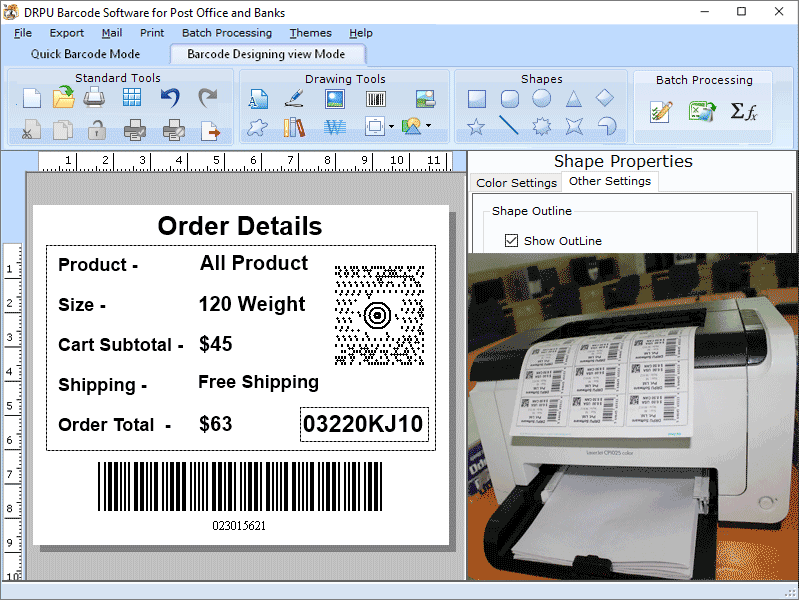Click the batch edit checklist icon

[x=661, y=112]
